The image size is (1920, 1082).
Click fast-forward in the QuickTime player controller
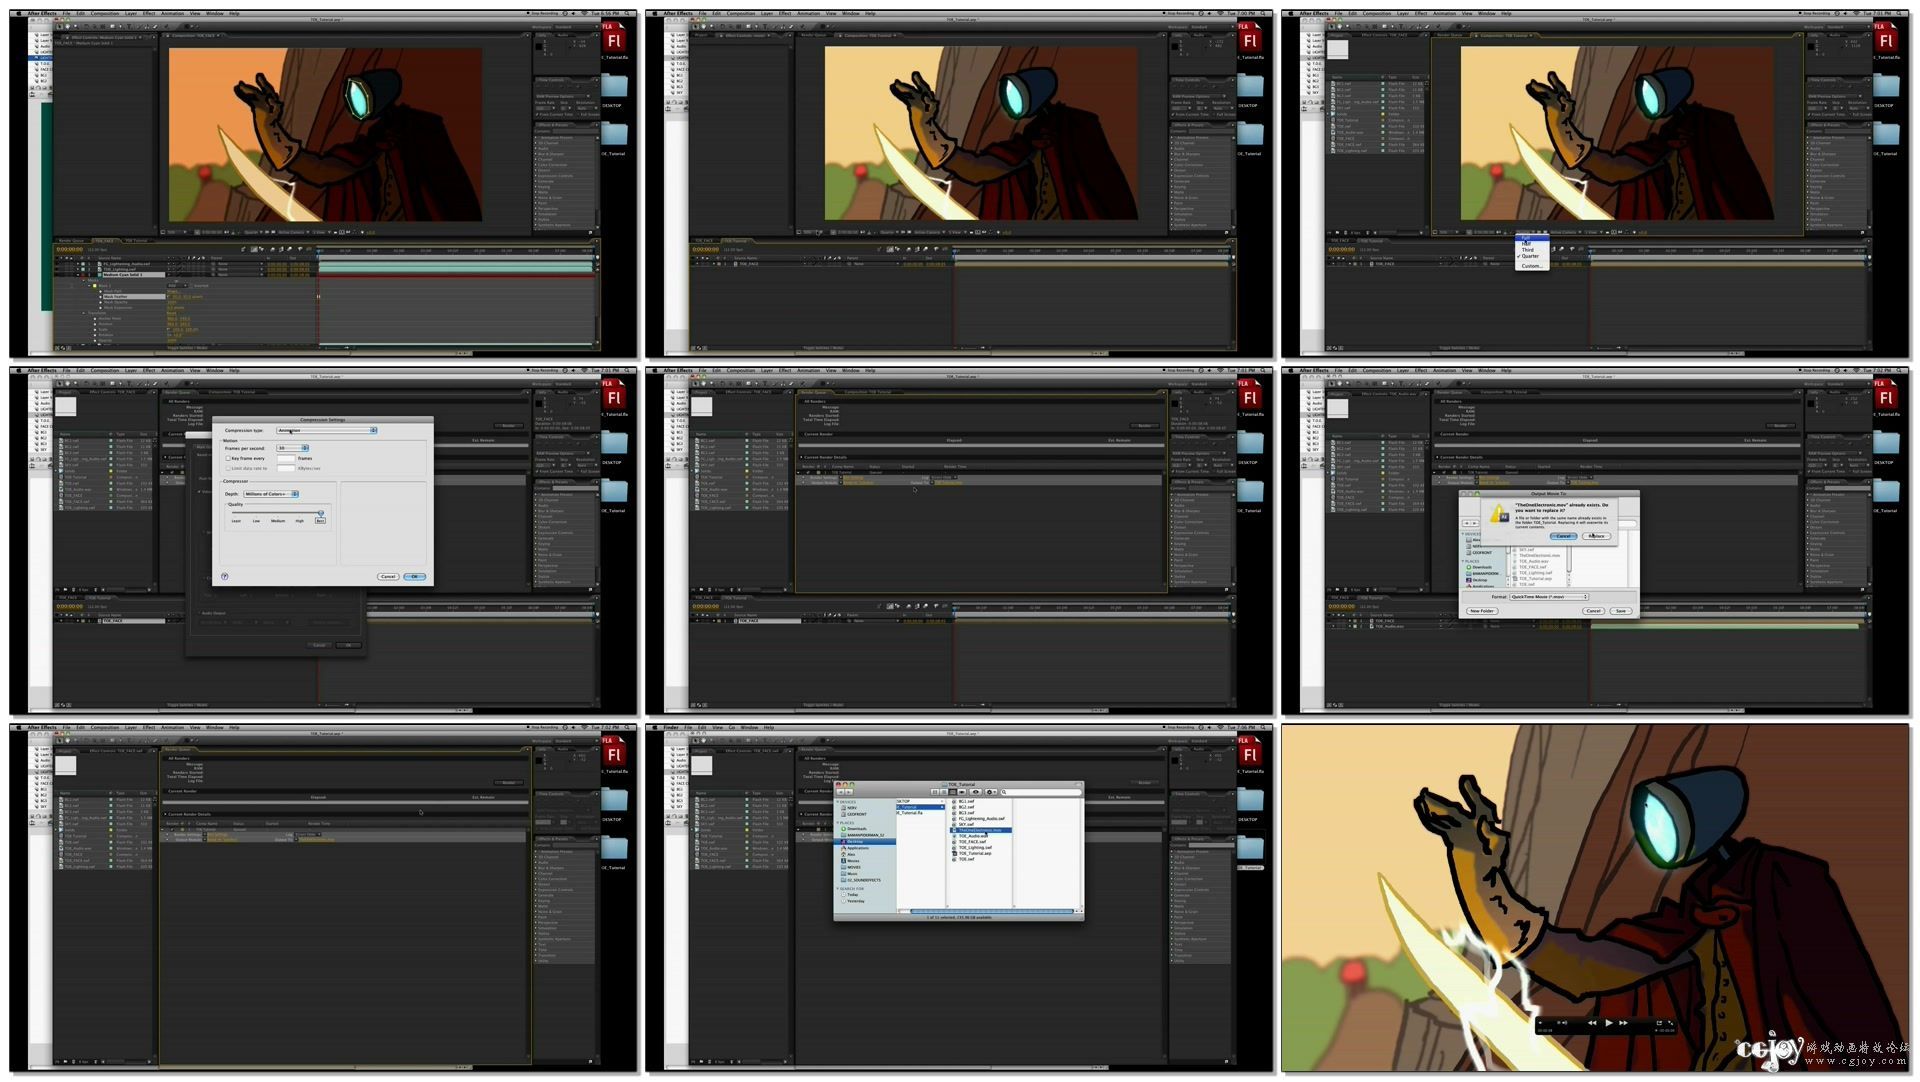coord(1623,1023)
